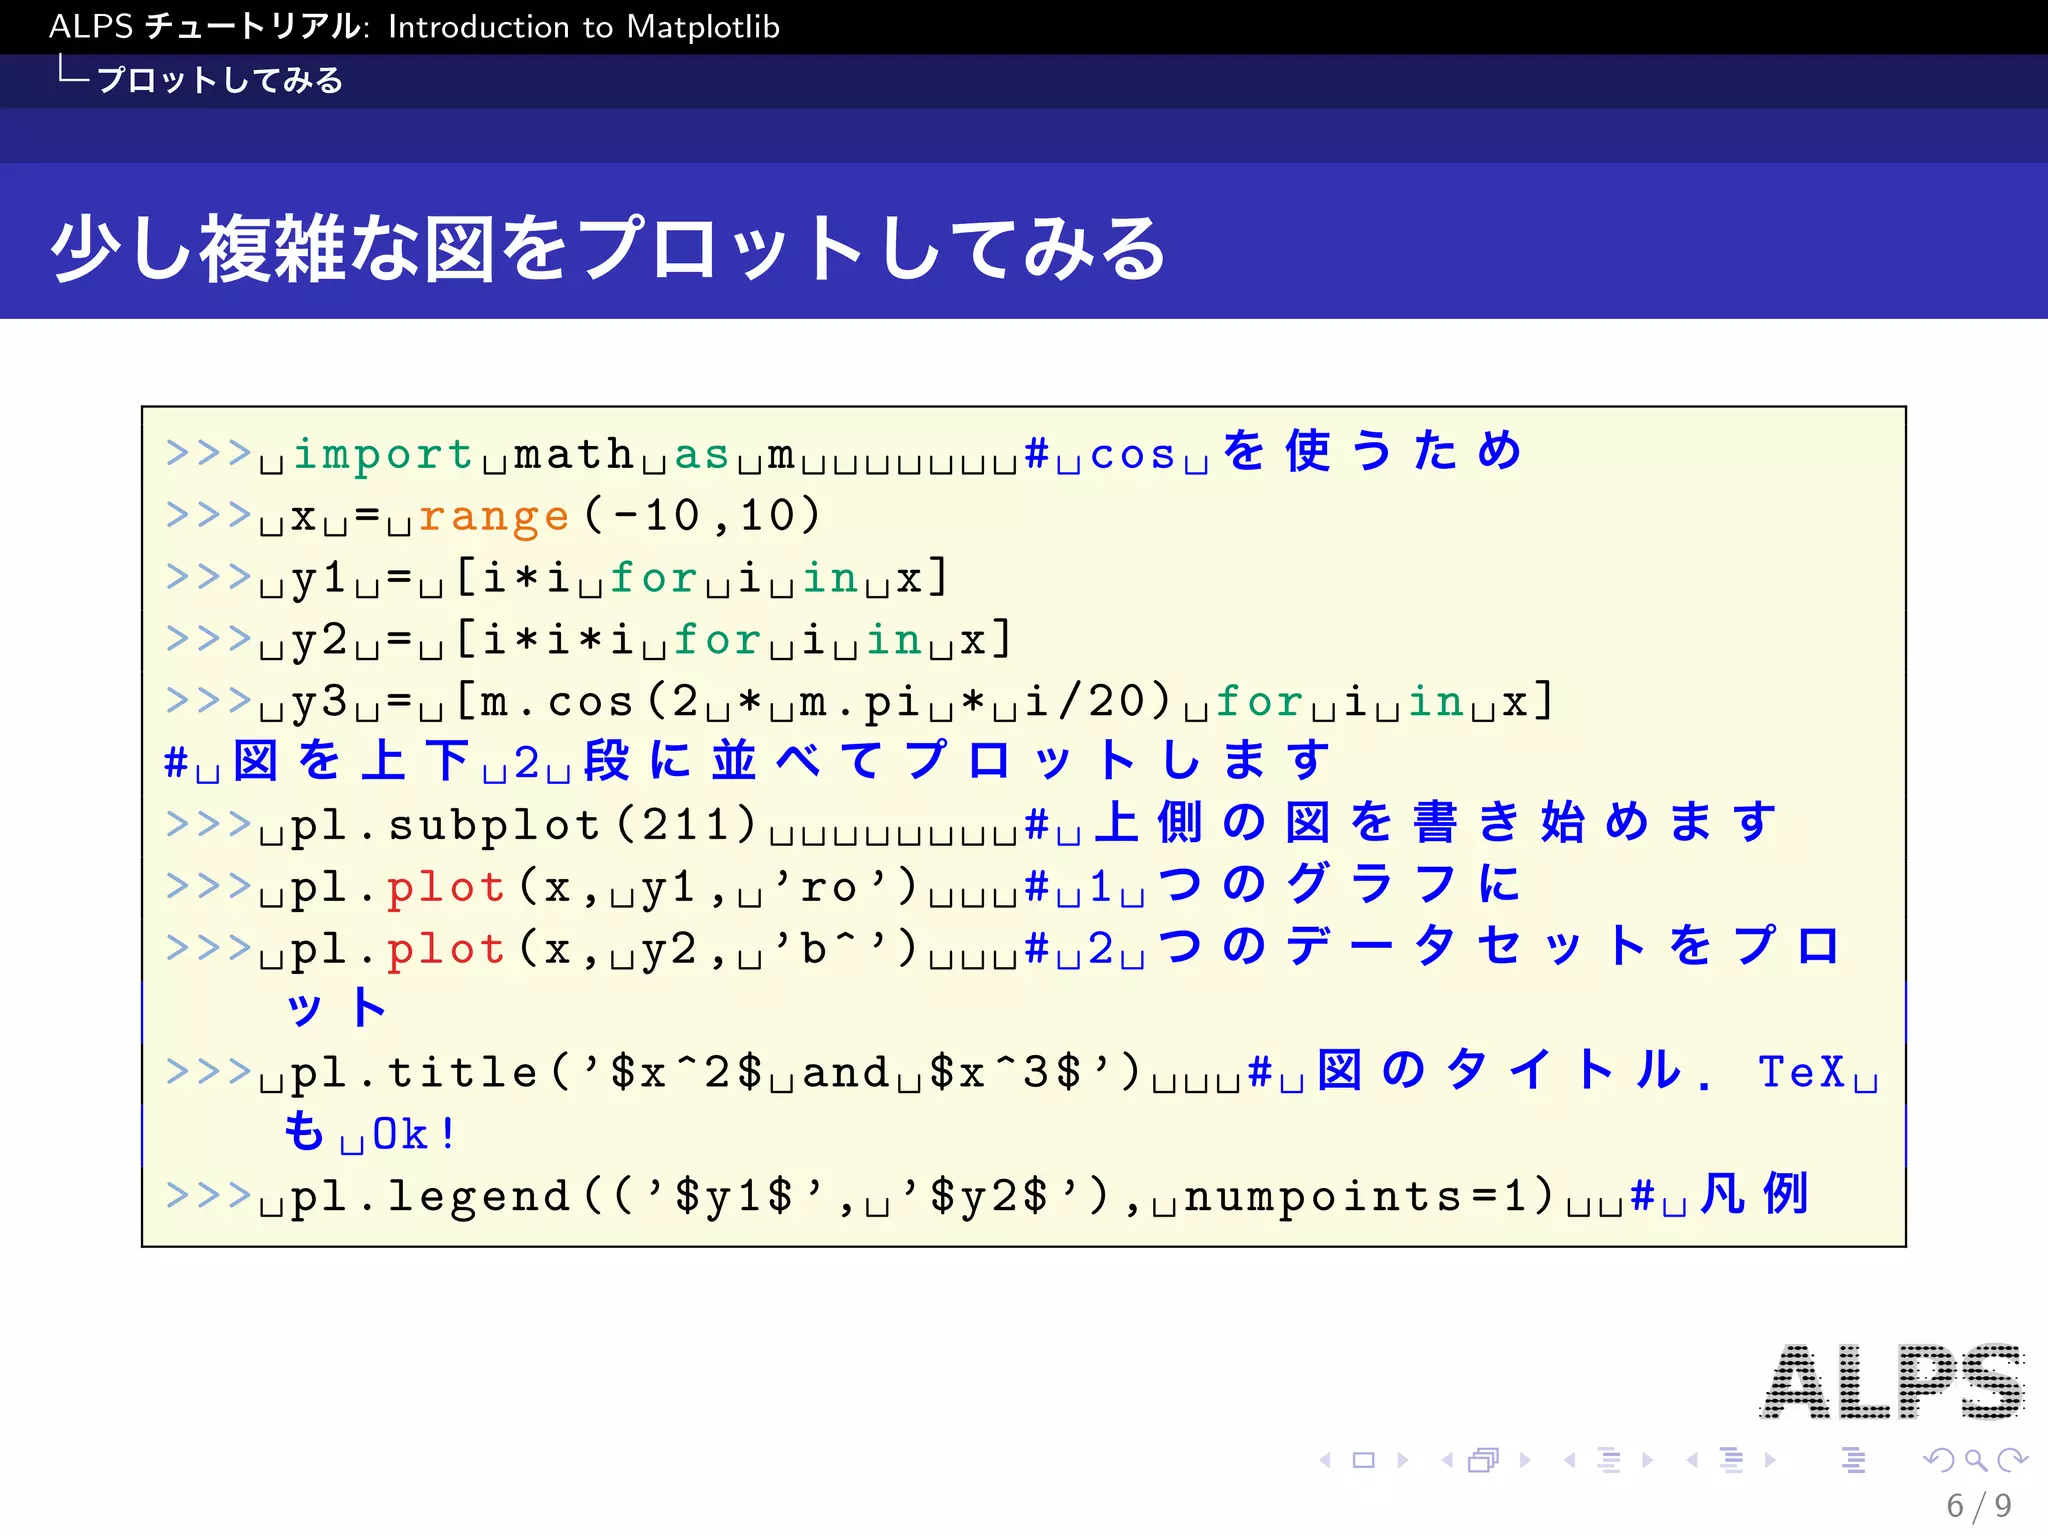Click the comment '# 図を上下 2 段に並べてプロットします'
Viewport: 2048px width, 1536px height.
pos(748,762)
